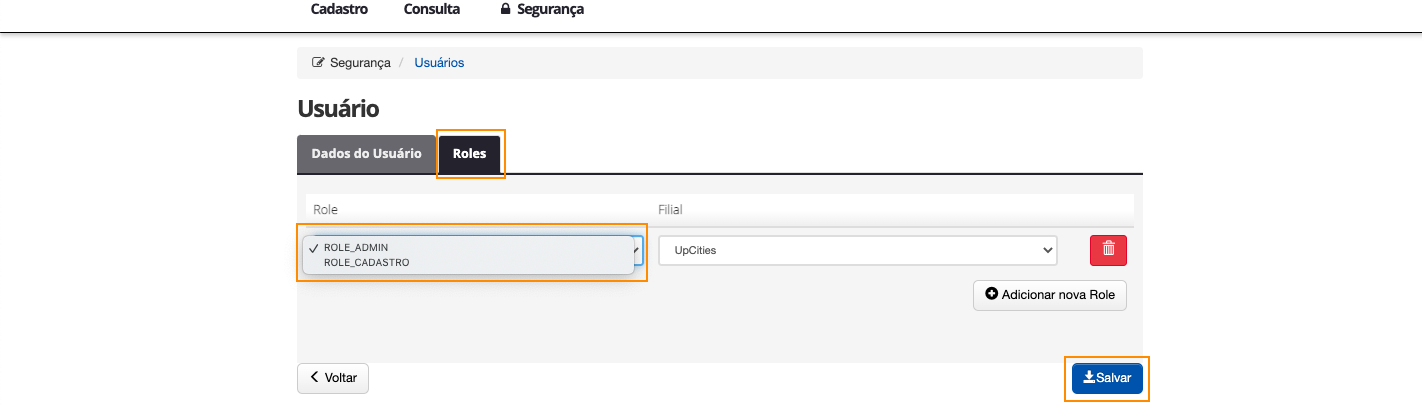Follow the Usuários breadcrumb link

point(439,62)
